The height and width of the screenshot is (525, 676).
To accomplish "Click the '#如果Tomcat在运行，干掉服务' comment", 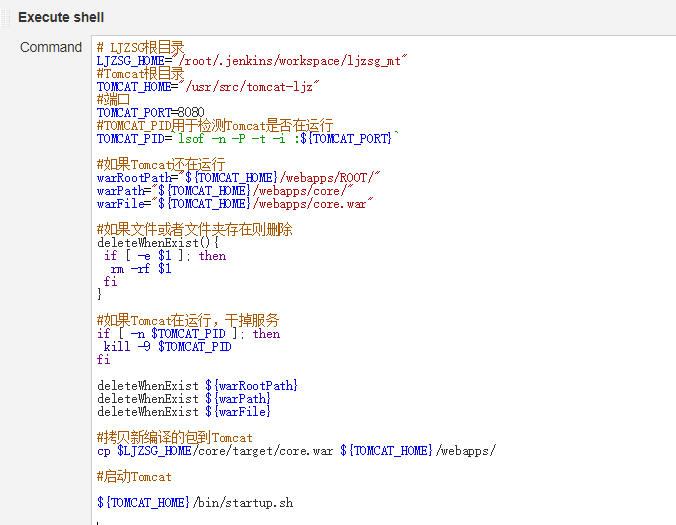I will [x=188, y=321].
